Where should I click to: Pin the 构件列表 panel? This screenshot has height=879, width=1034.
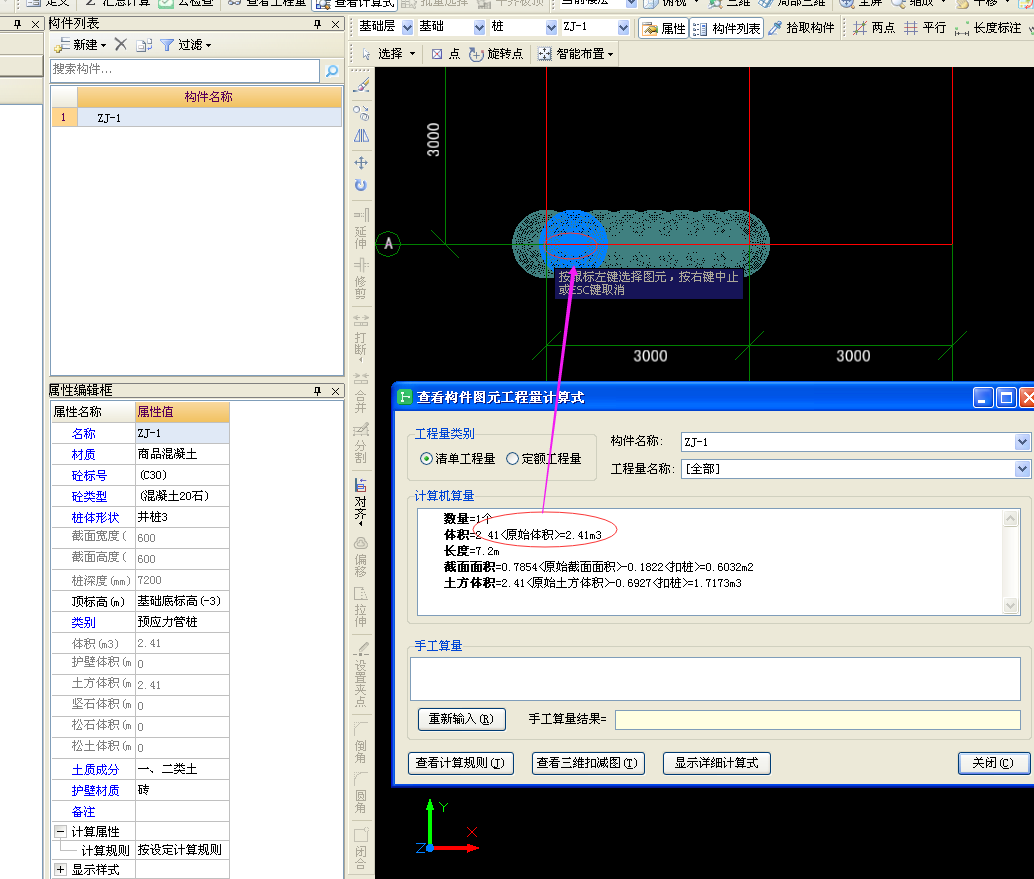click(x=317, y=24)
